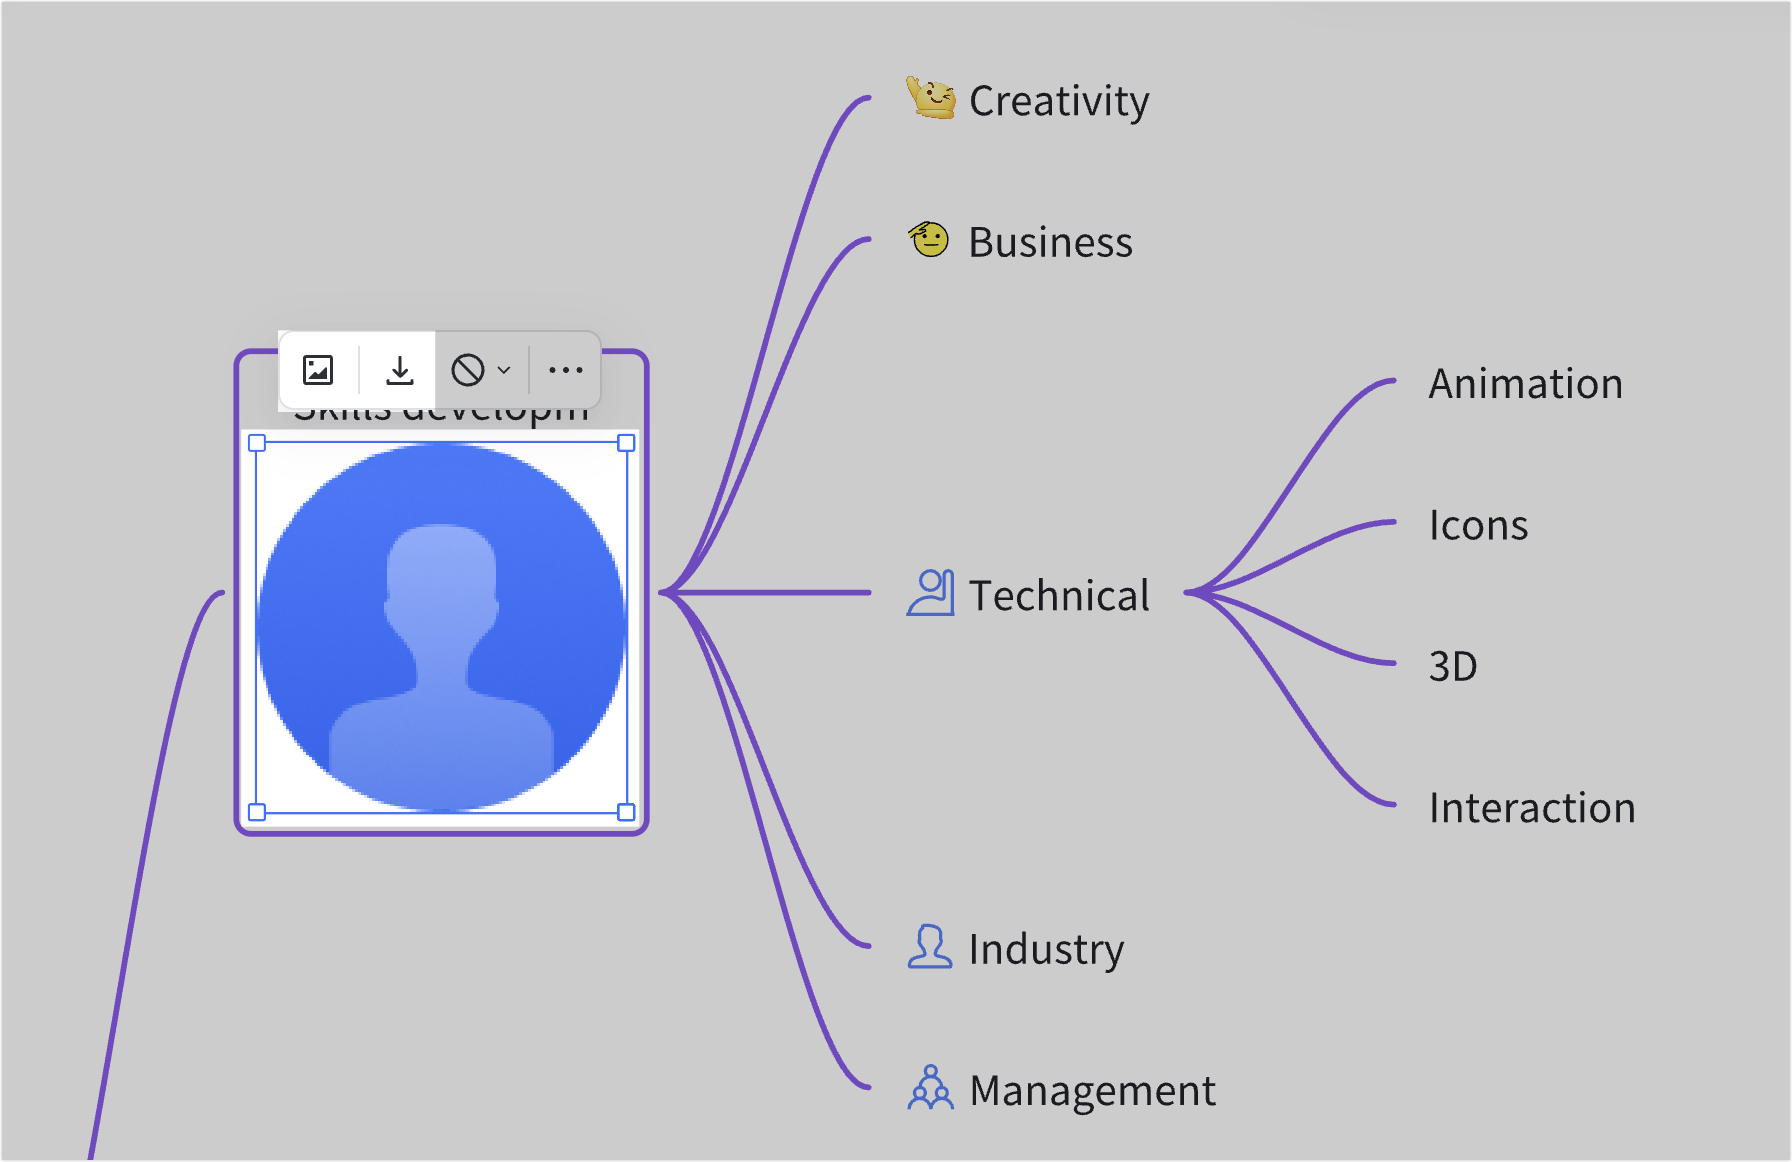This screenshot has height=1162, width=1792.
Task: Select the Interaction sub-node
Action: [1532, 808]
